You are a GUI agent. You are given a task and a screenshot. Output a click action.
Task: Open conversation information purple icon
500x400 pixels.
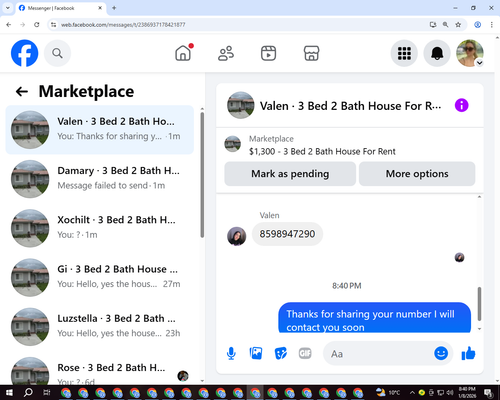[462, 105]
